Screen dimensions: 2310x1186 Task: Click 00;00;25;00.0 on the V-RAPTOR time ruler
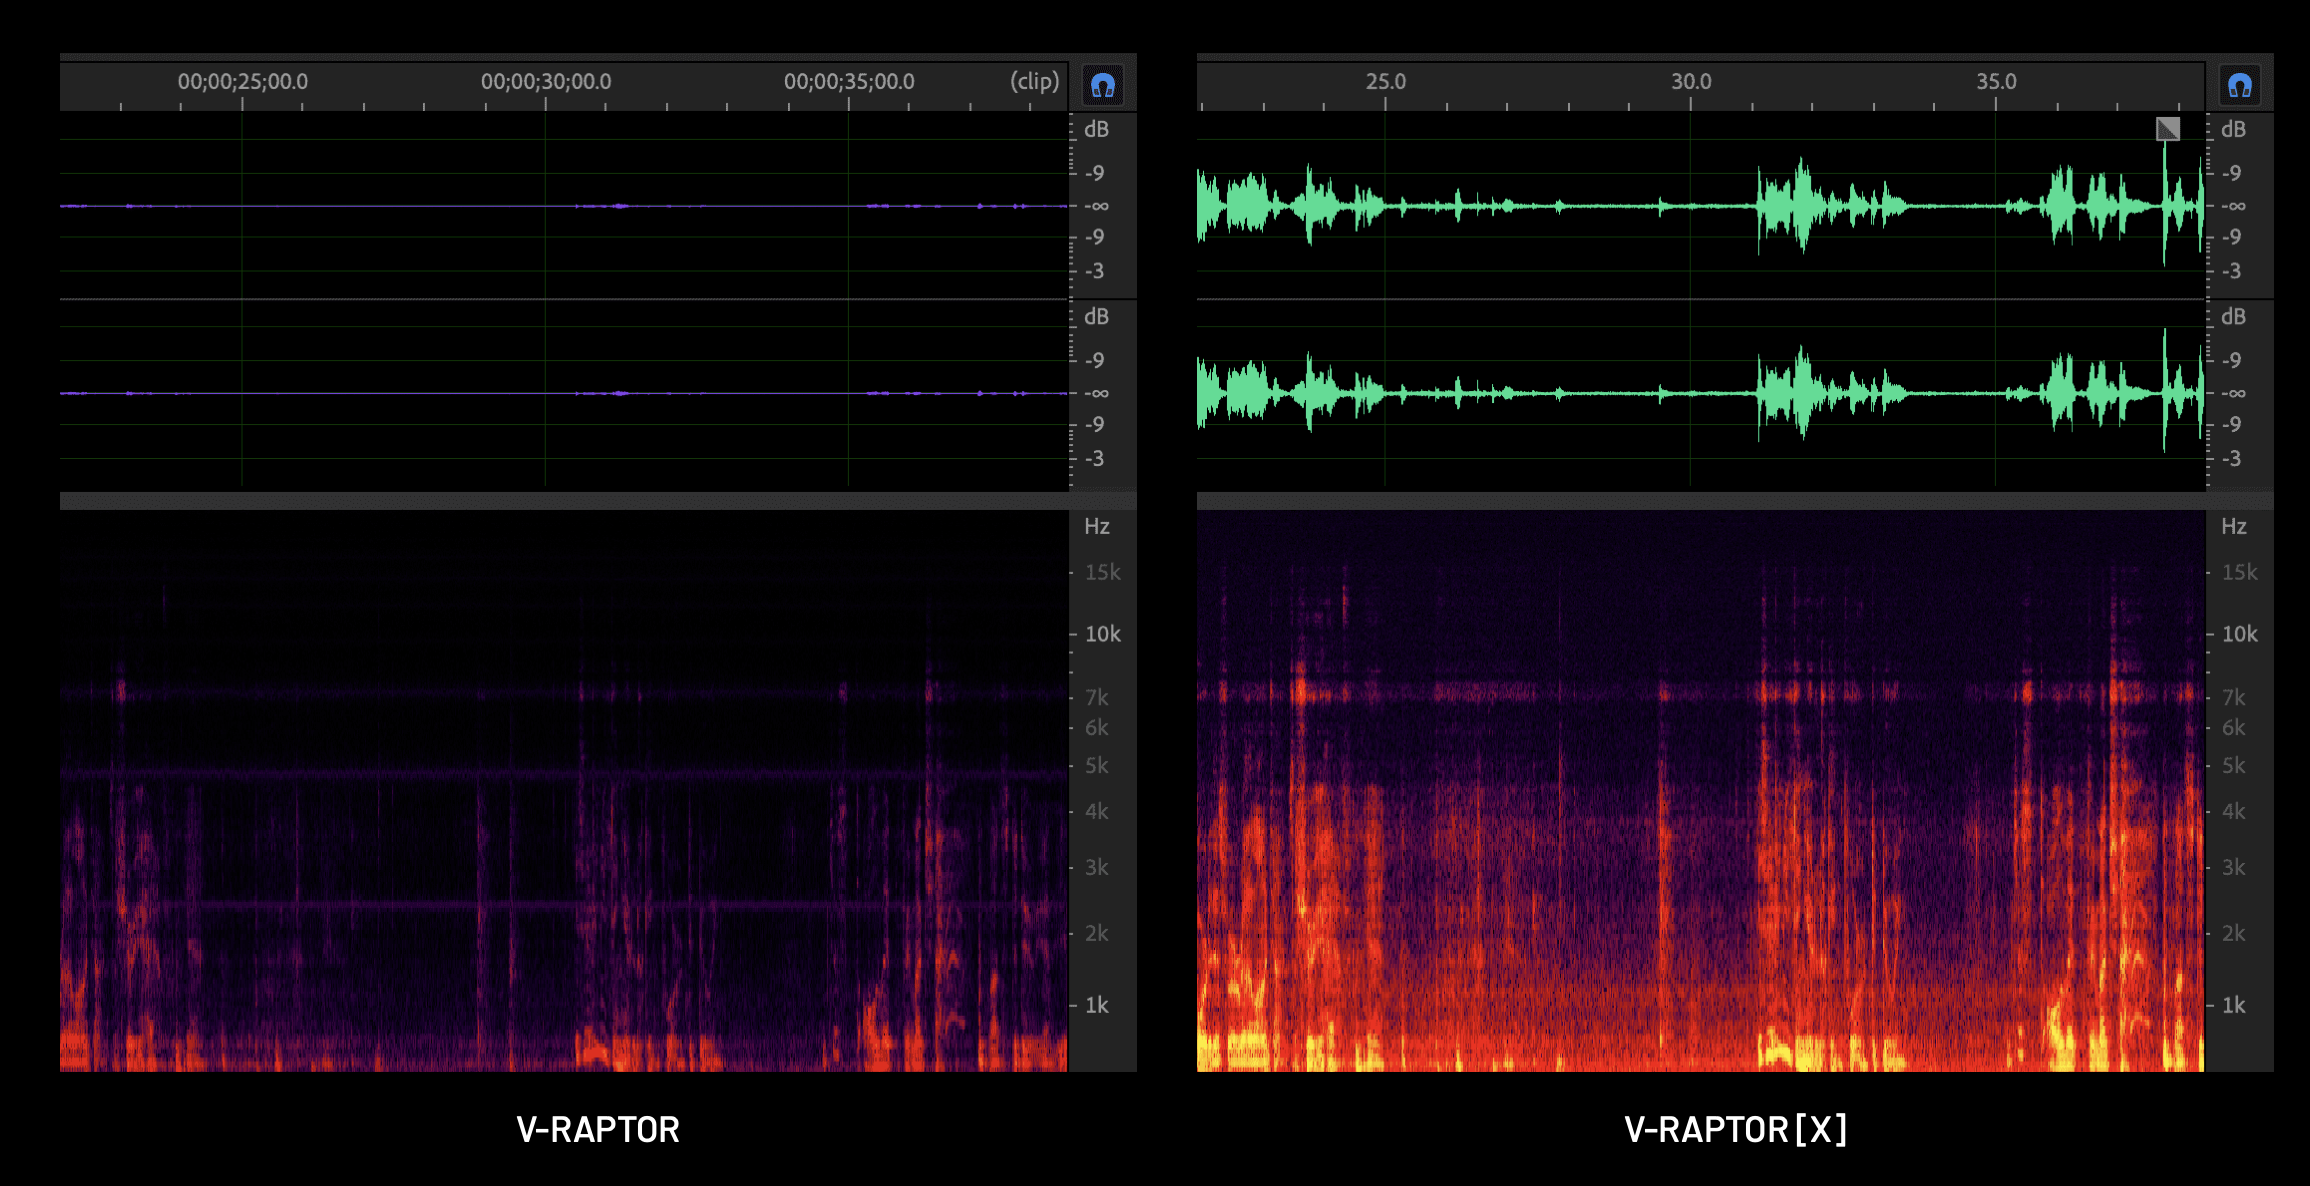(243, 81)
